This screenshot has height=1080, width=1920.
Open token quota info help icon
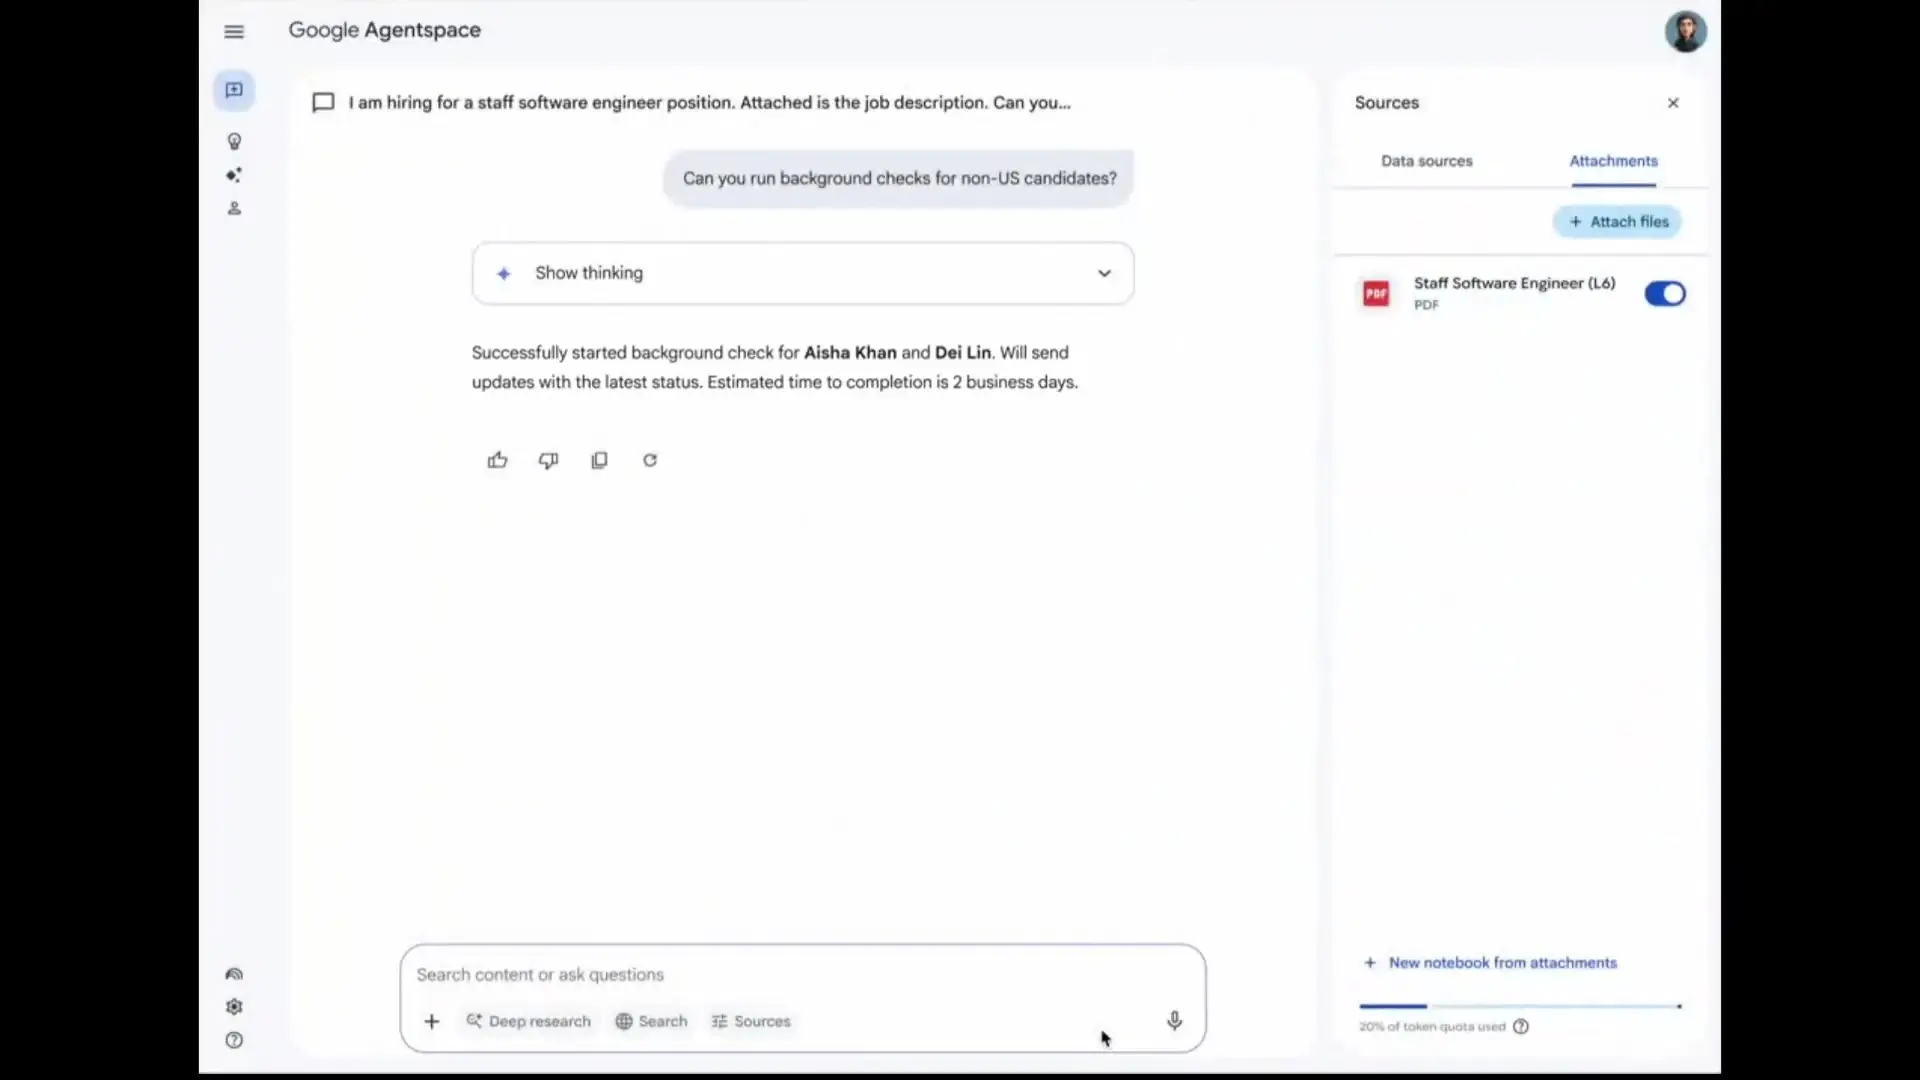coord(1521,1026)
